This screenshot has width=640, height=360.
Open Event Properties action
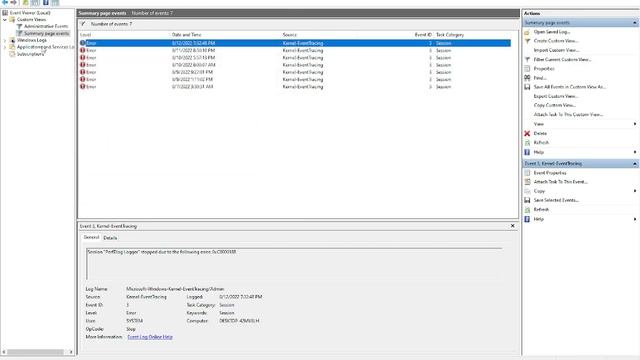tap(550, 173)
